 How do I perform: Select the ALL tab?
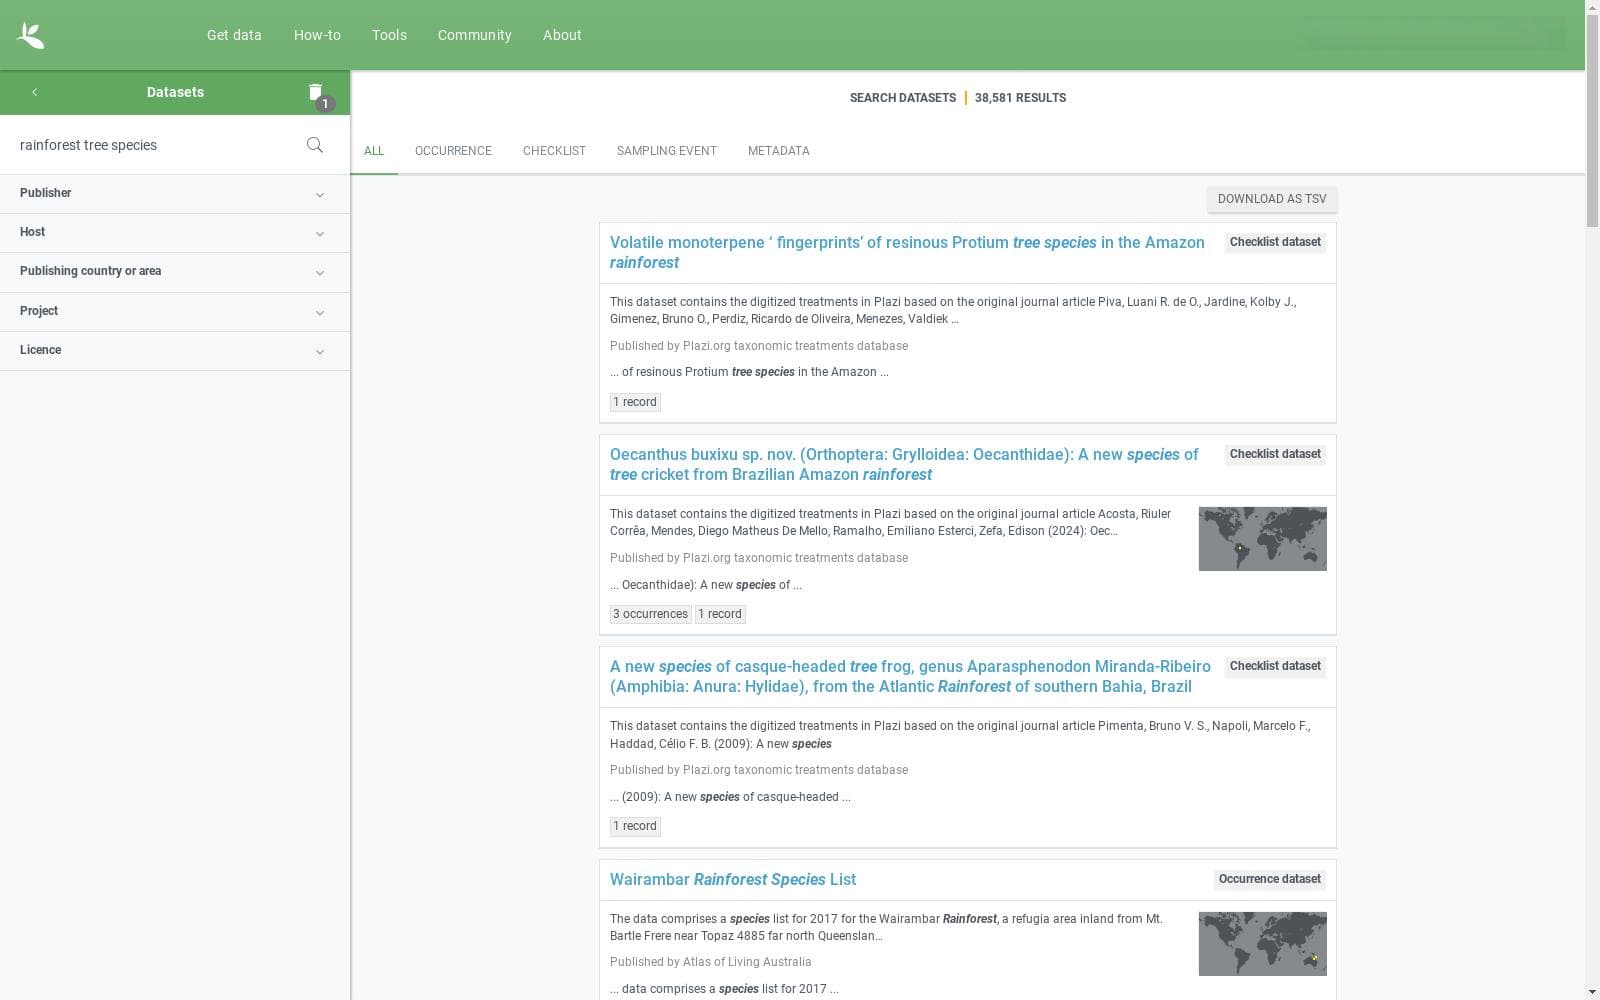point(374,151)
